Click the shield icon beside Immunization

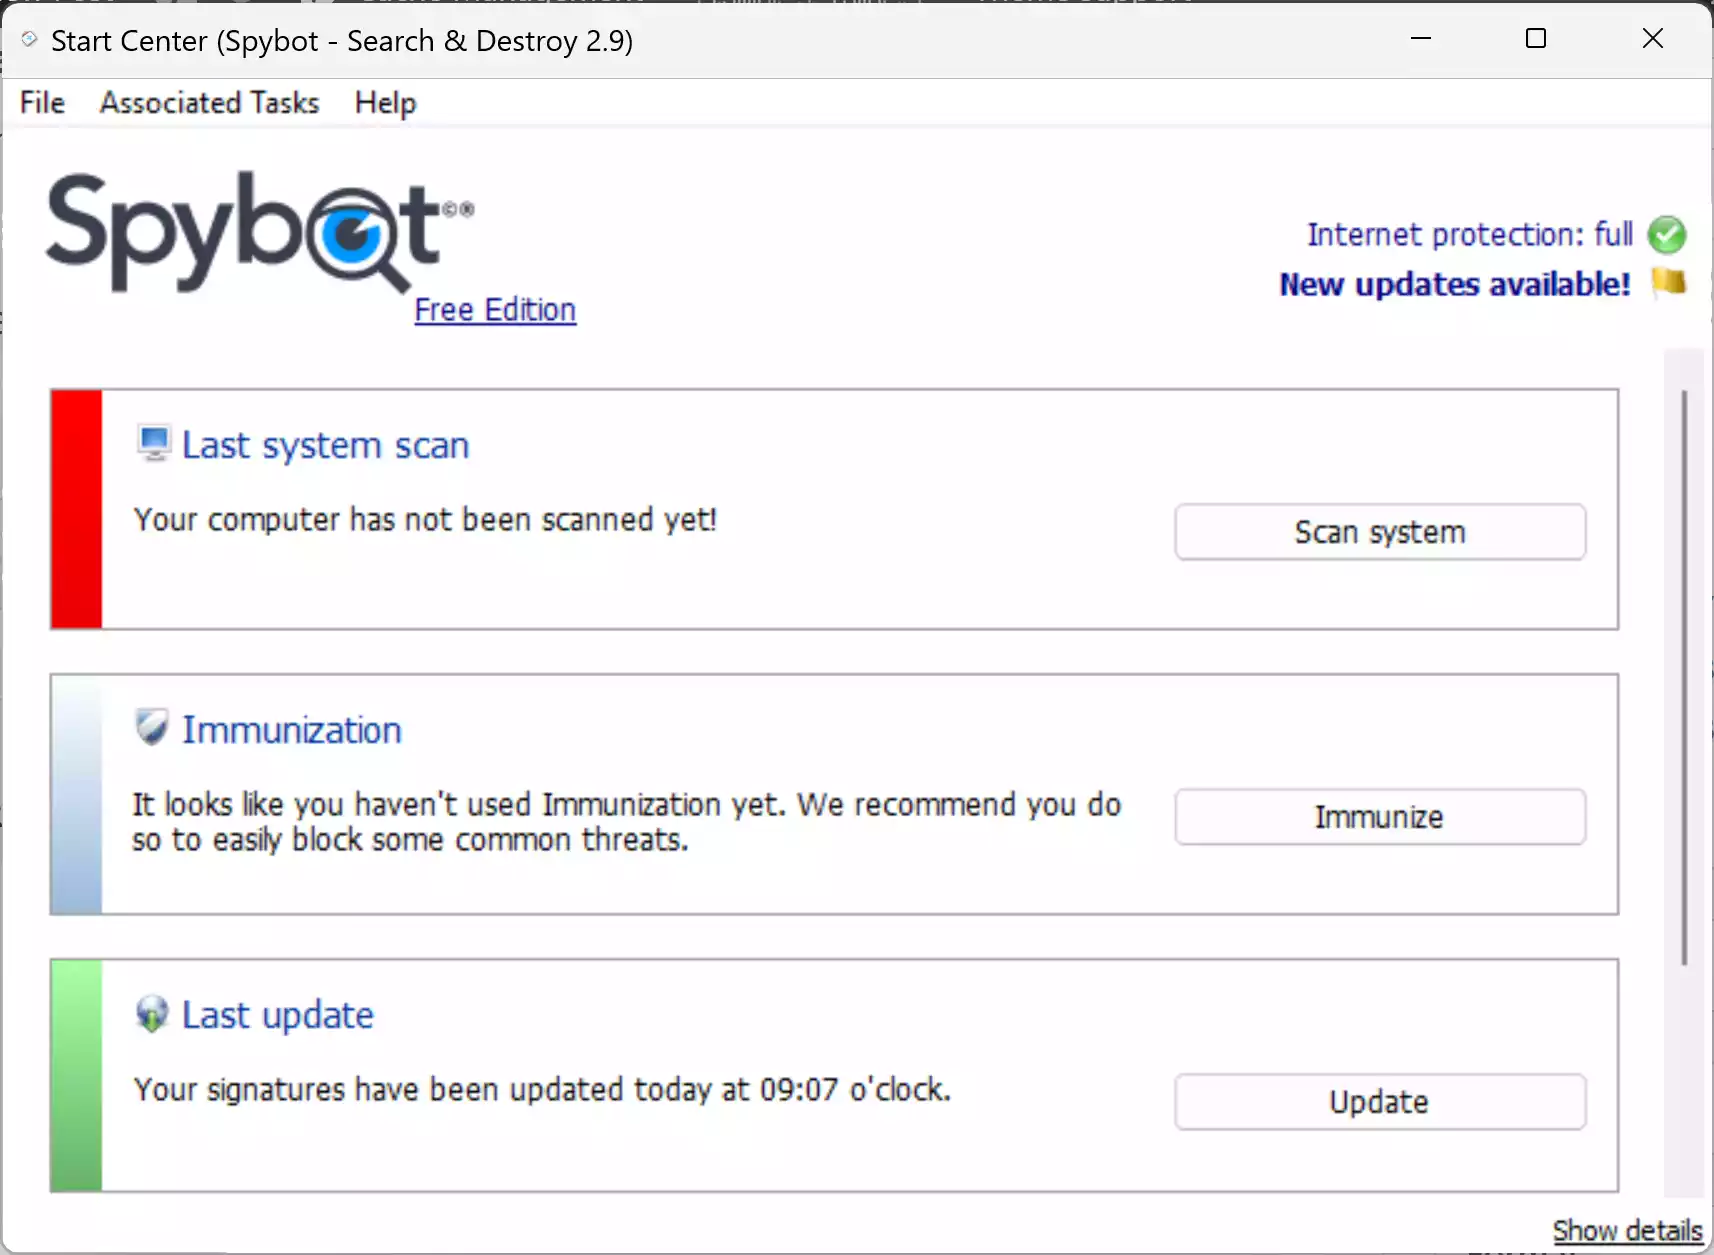pyautogui.click(x=151, y=727)
